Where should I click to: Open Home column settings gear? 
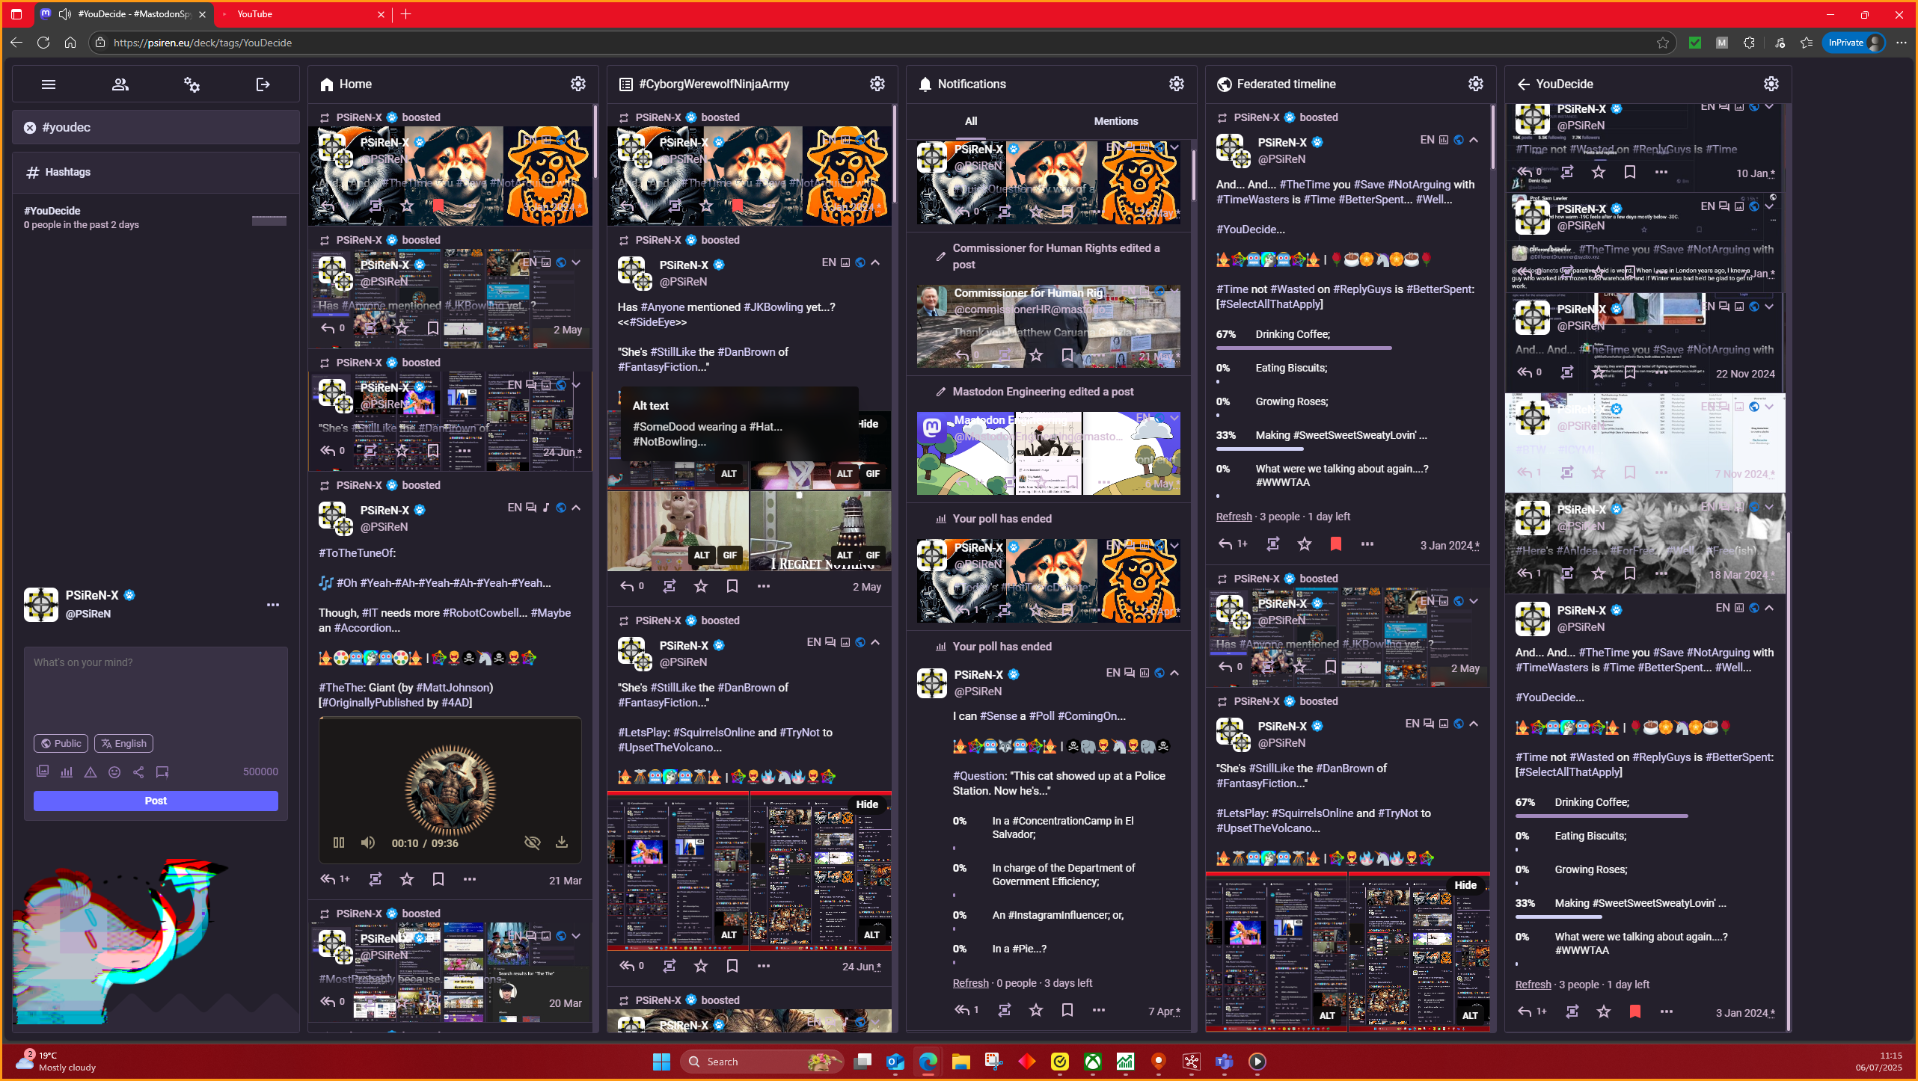(578, 84)
